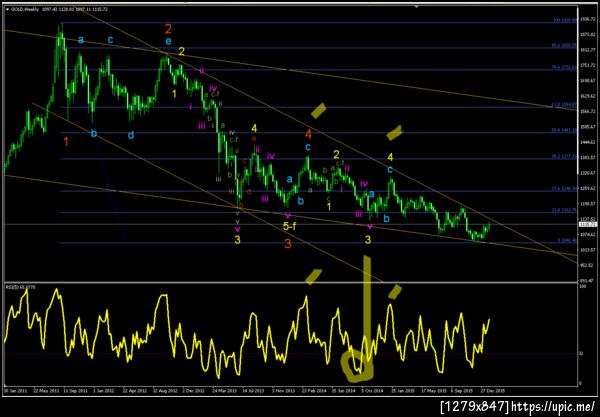Image resolution: width=600 pixels, height=417 pixels.
Task: Select the red wave label 1
Action: coord(66,142)
